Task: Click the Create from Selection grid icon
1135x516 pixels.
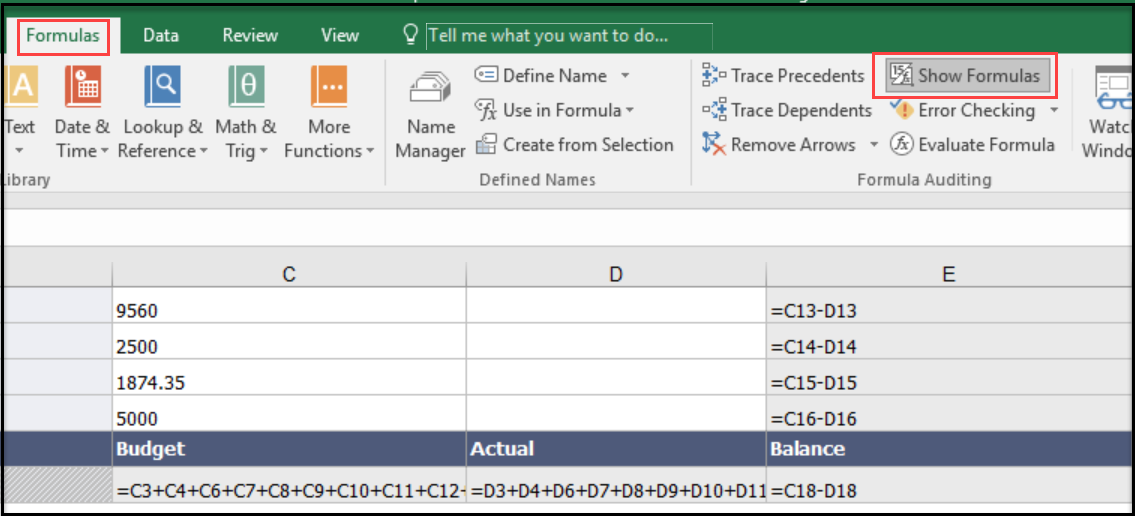Action: (x=486, y=145)
